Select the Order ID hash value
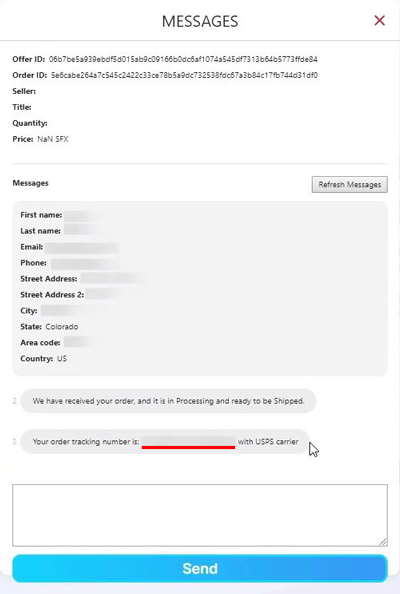The height and width of the screenshot is (594, 400). pyautogui.click(x=184, y=75)
